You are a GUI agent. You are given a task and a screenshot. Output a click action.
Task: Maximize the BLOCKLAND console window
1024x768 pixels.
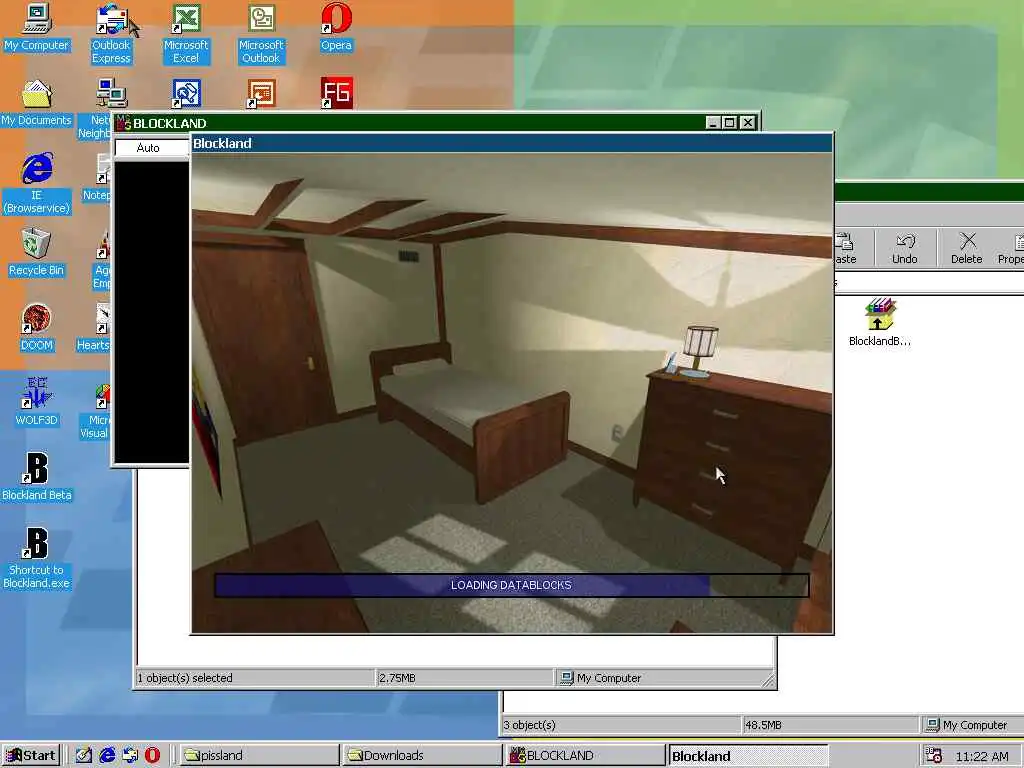tap(729, 123)
